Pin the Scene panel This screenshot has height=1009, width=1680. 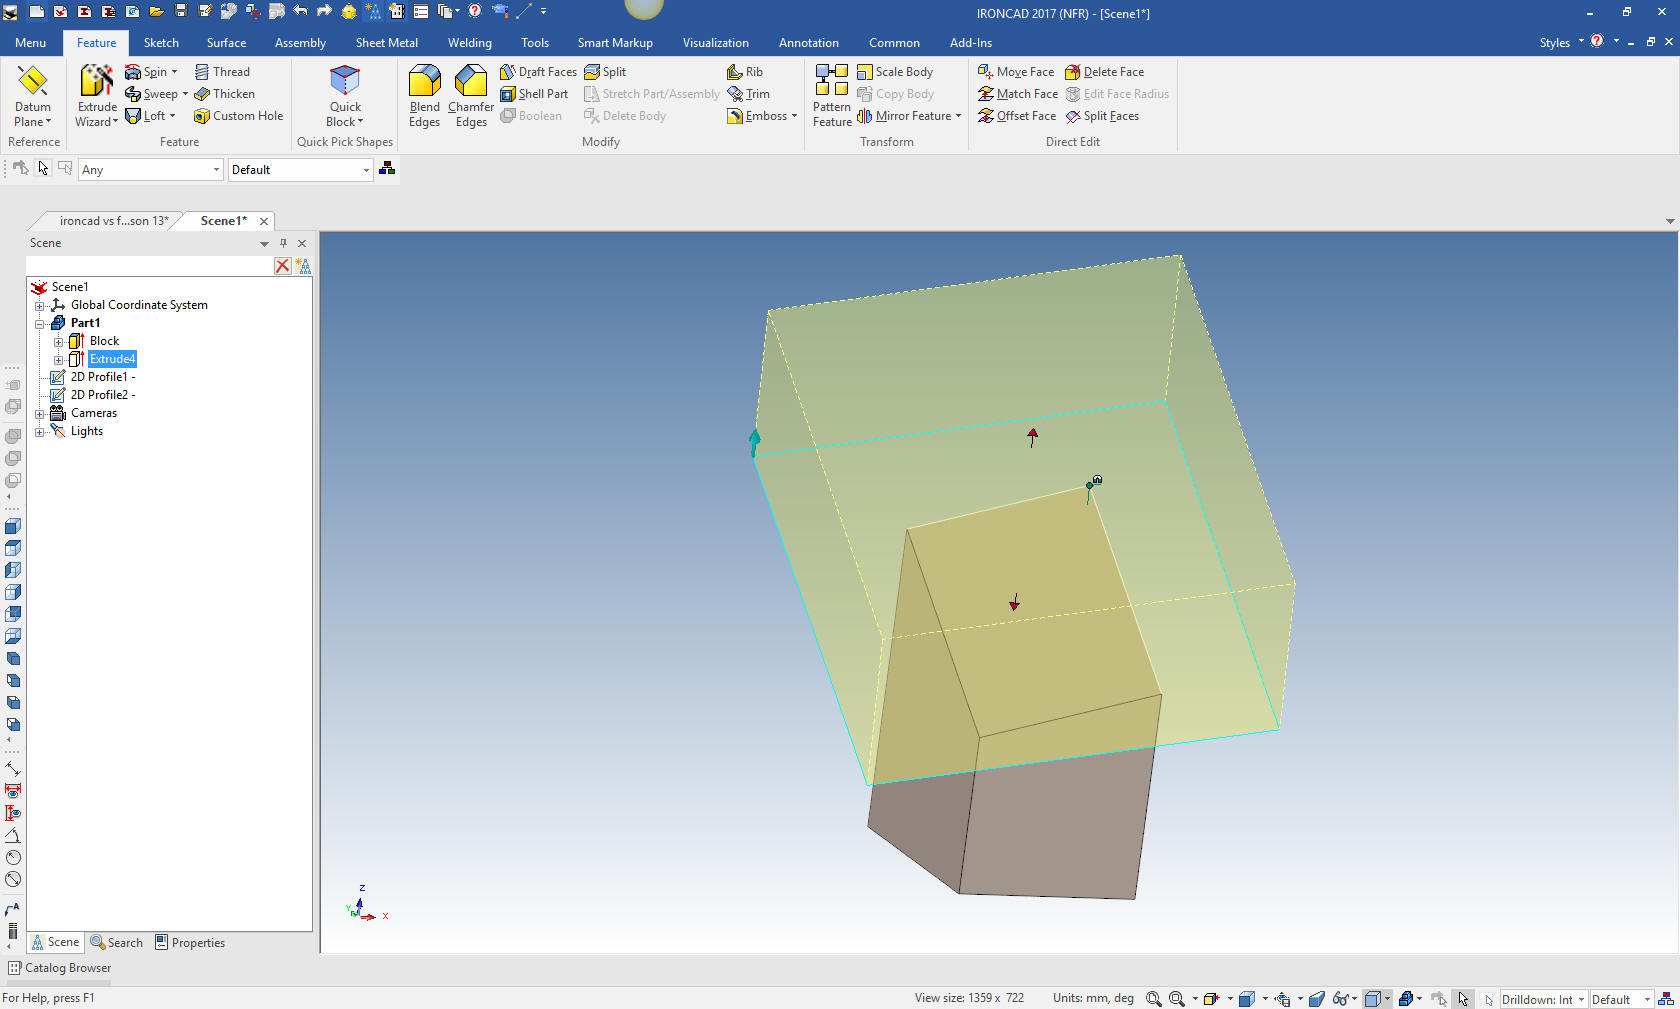[x=283, y=243]
